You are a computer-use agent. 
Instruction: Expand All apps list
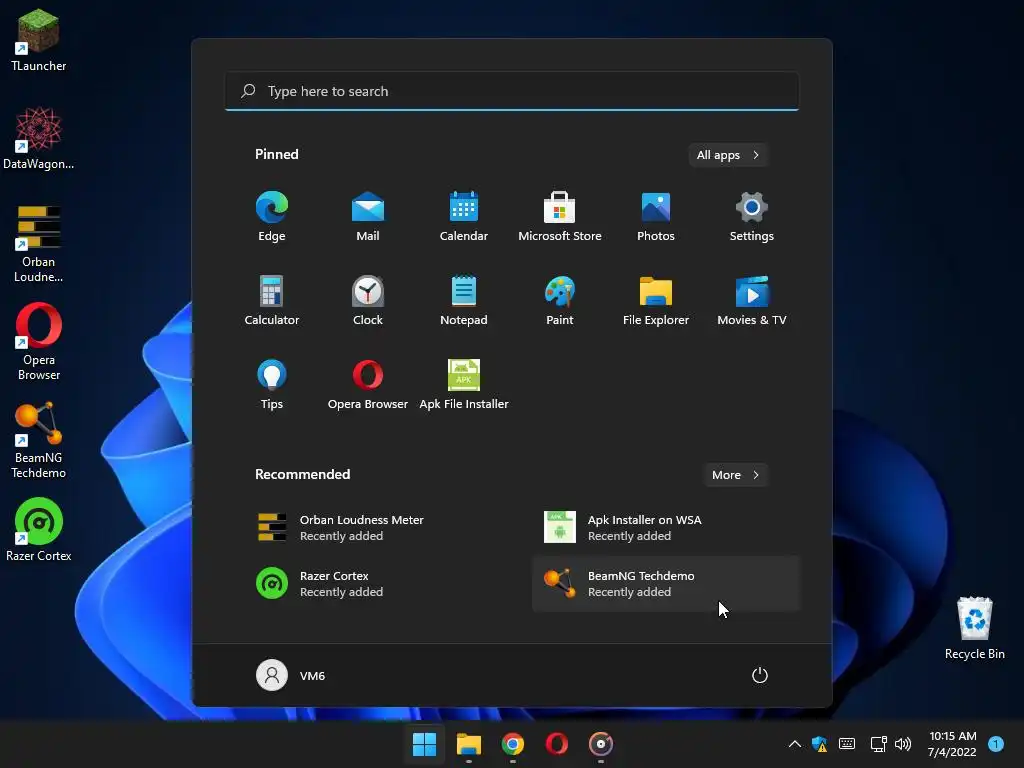(x=728, y=155)
